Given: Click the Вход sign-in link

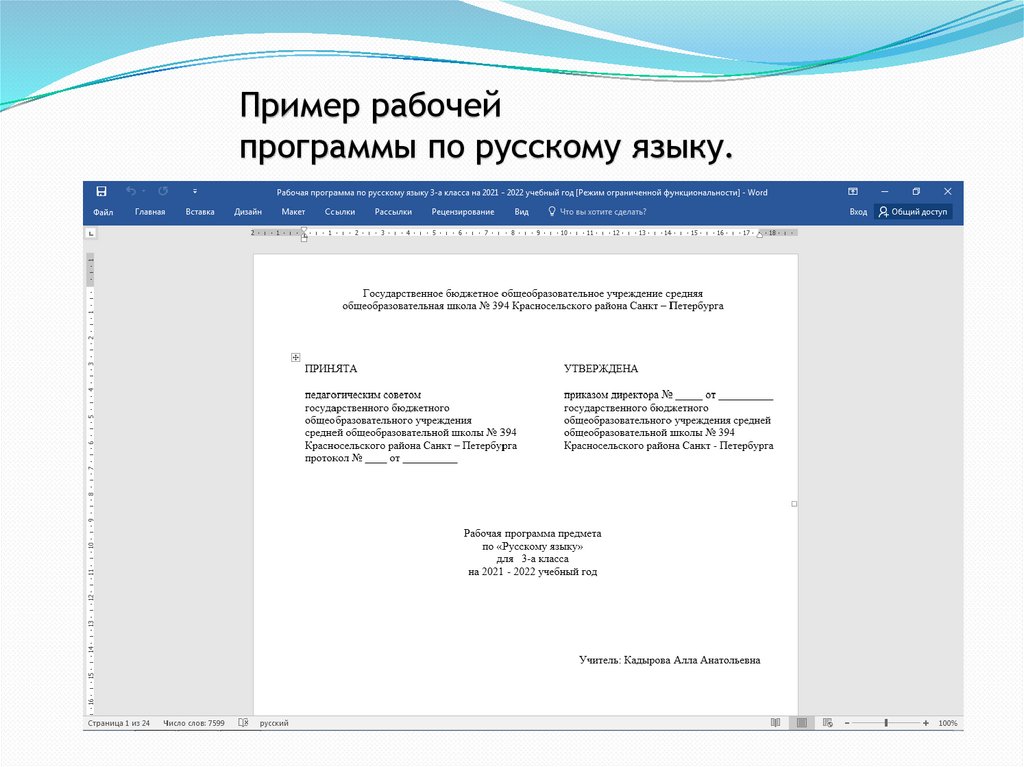Looking at the screenshot, I should tap(858, 212).
